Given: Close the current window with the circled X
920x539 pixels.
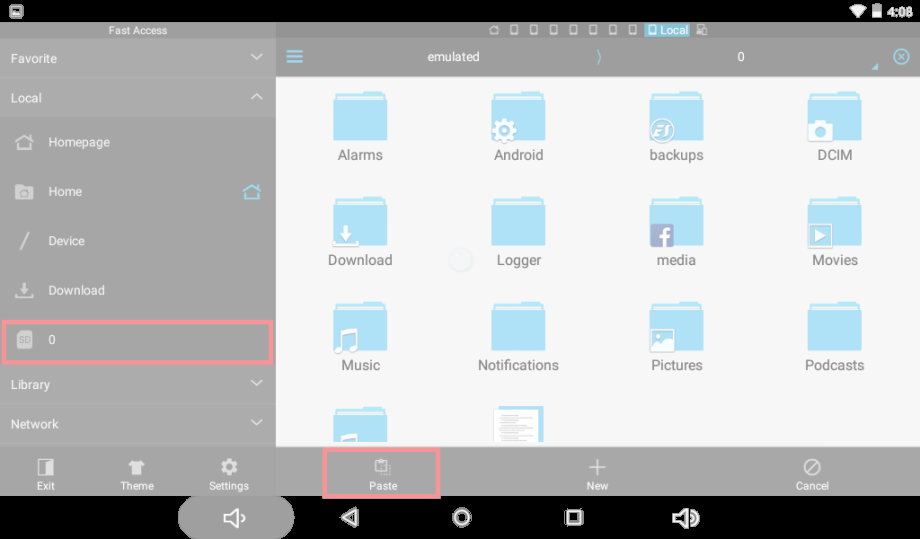Looking at the screenshot, I should point(901,56).
